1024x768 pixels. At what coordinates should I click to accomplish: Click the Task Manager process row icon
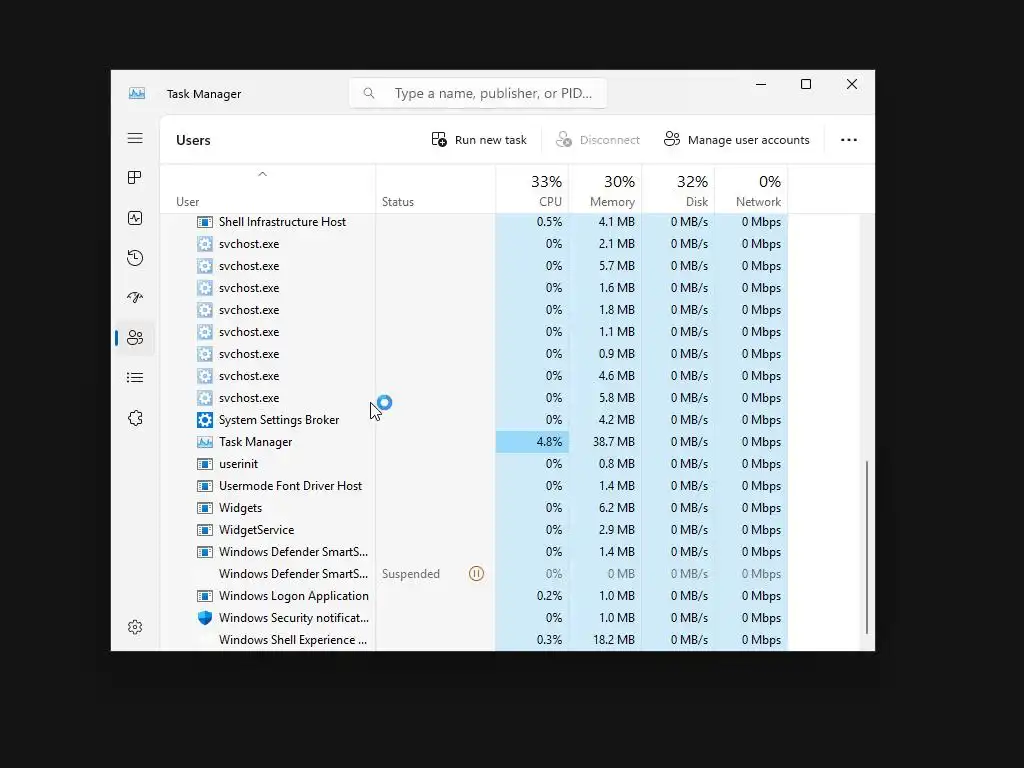(204, 442)
